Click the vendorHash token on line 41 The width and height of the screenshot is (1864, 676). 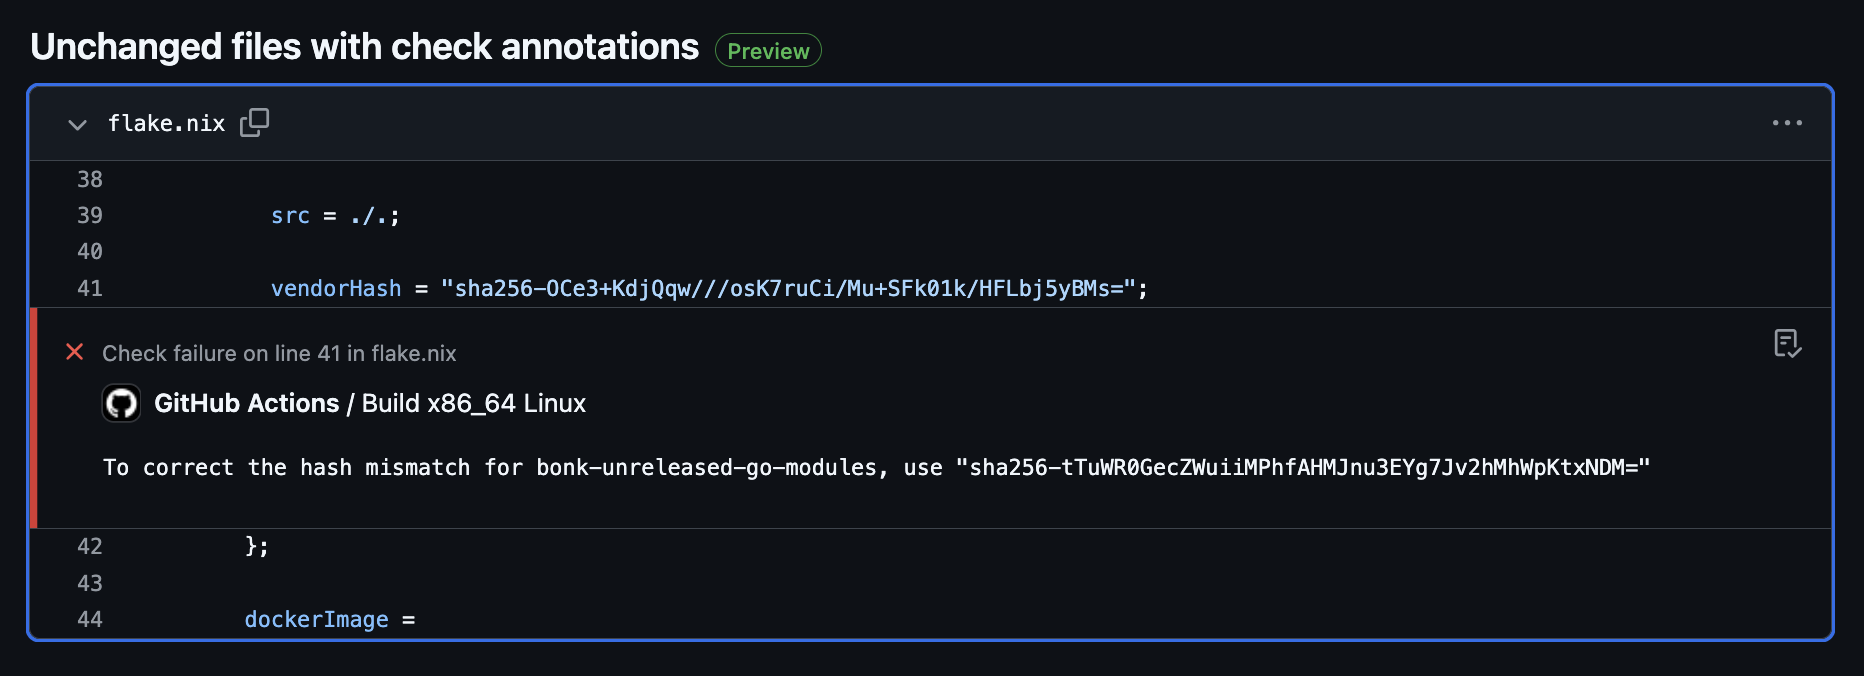click(x=336, y=288)
